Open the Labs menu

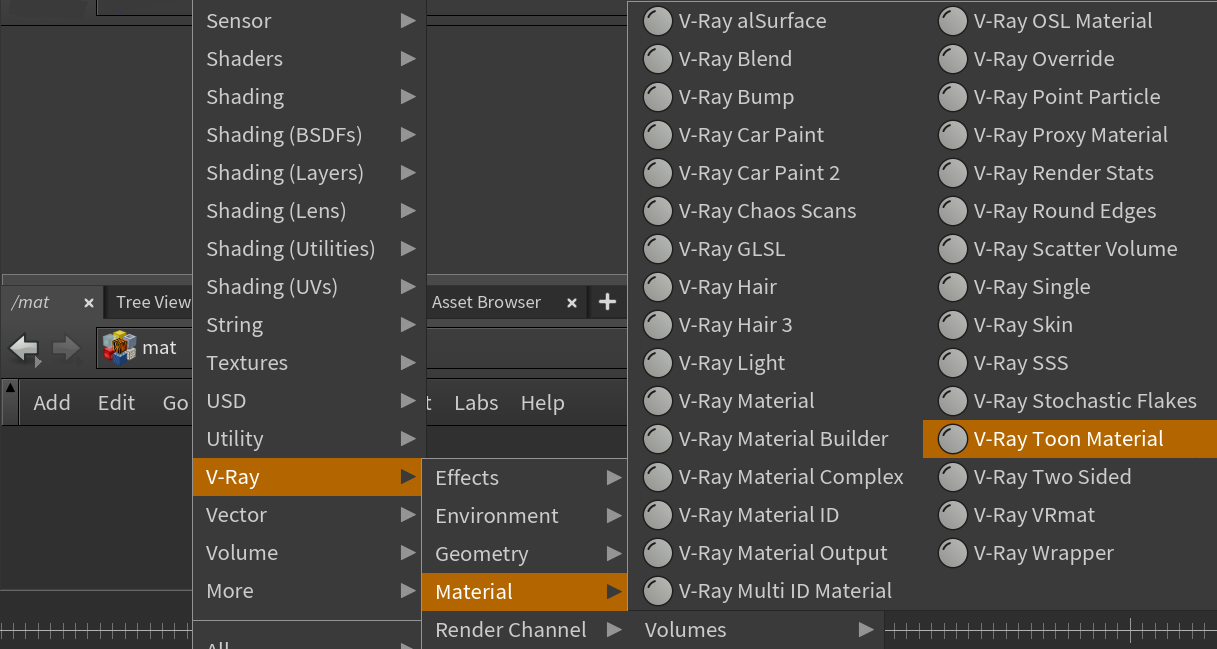(476, 403)
